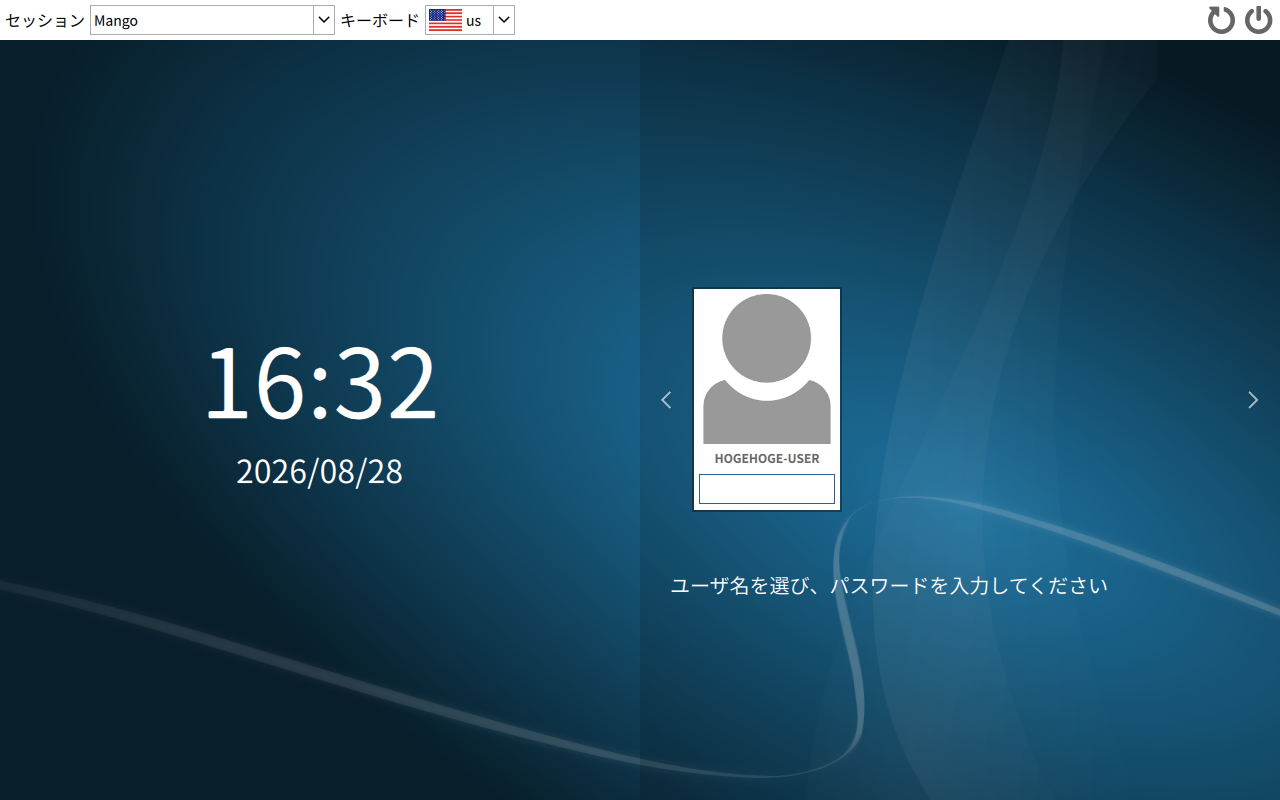This screenshot has width=1280, height=800.
Task: Click the restart icon in the top bar
Action: [x=1221, y=20]
